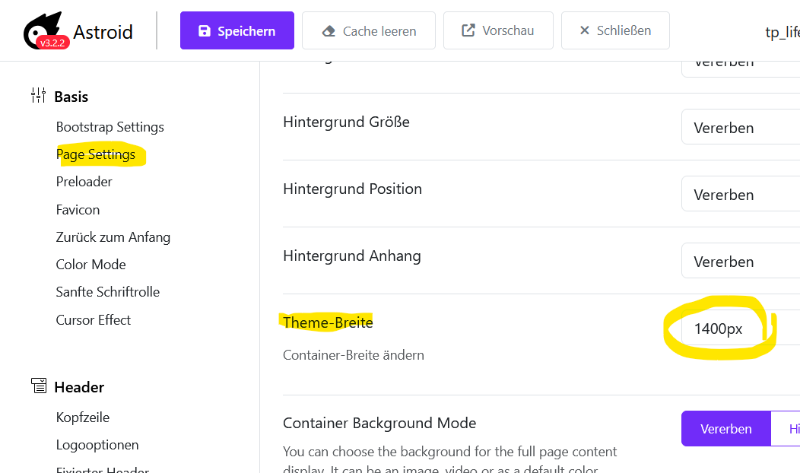Click the Speichern save button
The height and width of the screenshot is (473, 800).
(x=237, y=31)
